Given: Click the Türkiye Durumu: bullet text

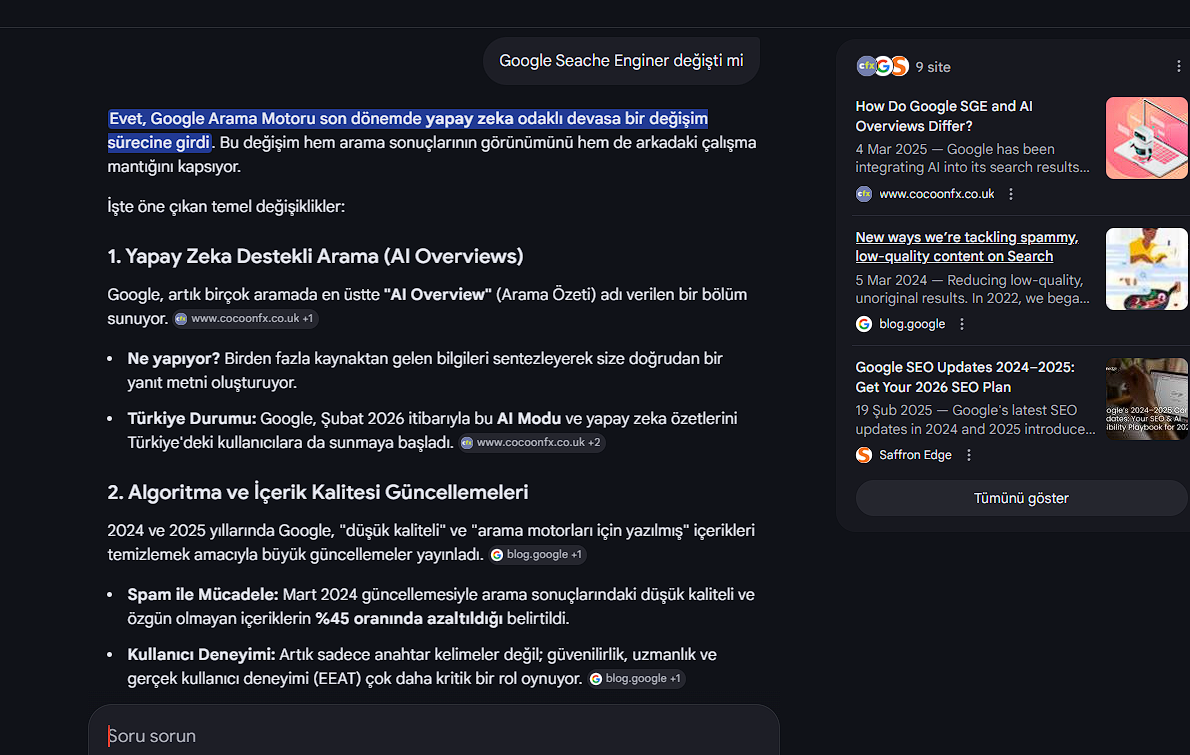Looking at the screenshot, I should click(x=433, y=430).
